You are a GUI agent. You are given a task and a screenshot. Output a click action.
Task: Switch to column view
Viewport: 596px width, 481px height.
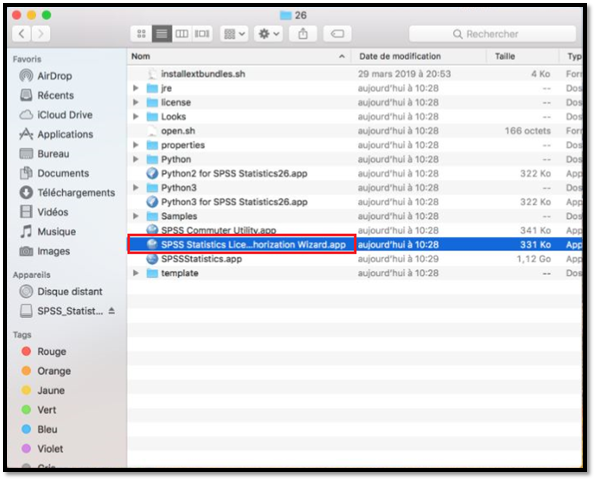(182, 34)
